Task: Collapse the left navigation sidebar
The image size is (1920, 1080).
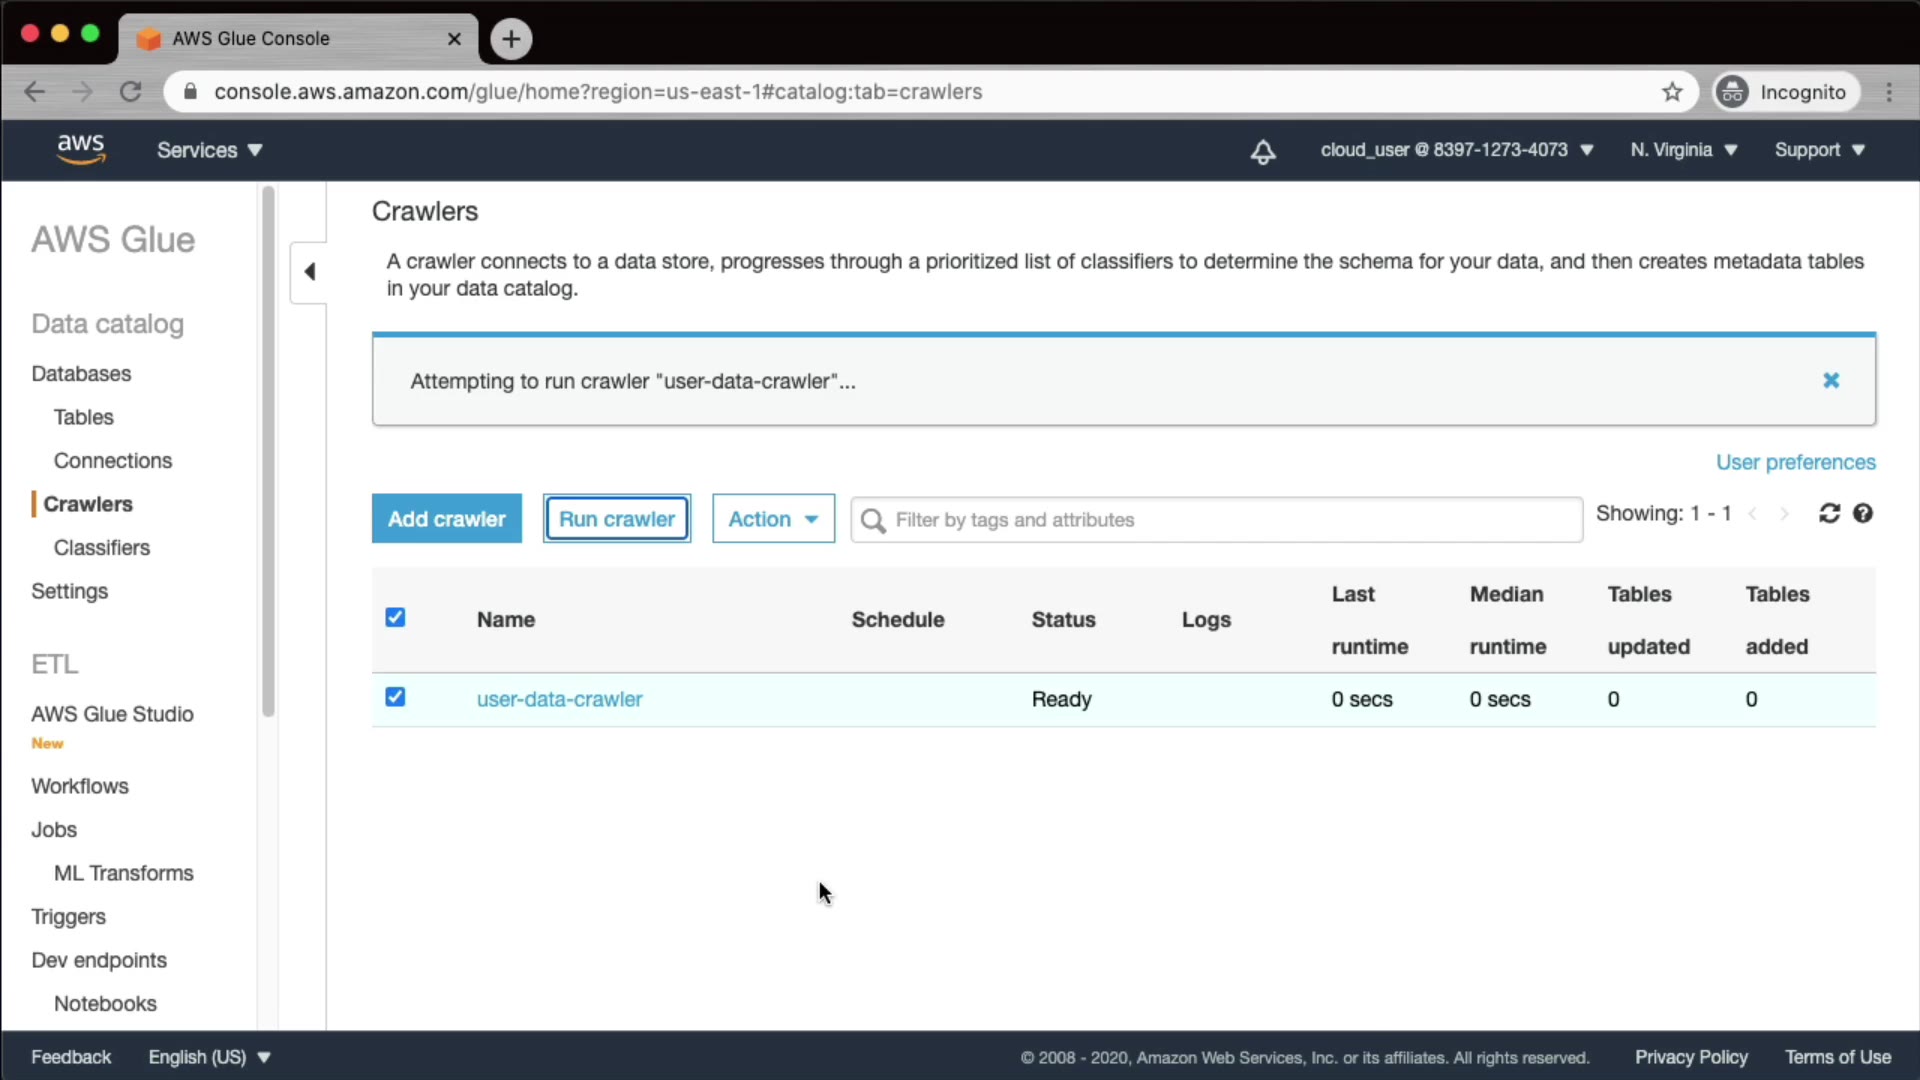Action: coord(309,272)
